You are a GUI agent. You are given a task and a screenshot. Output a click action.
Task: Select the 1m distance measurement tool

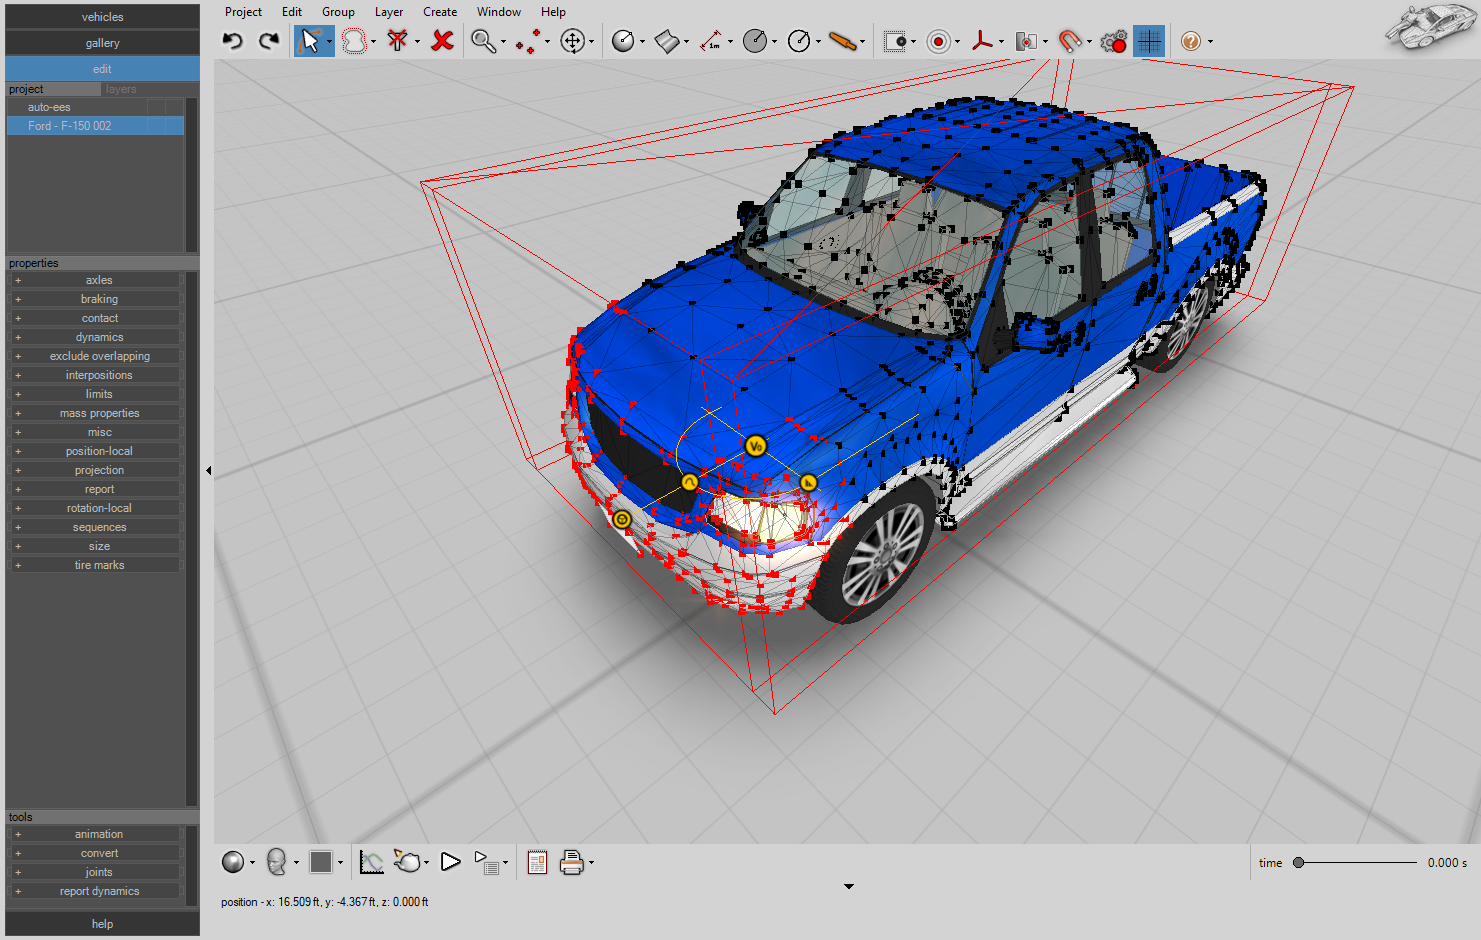(x=711, y=41)
